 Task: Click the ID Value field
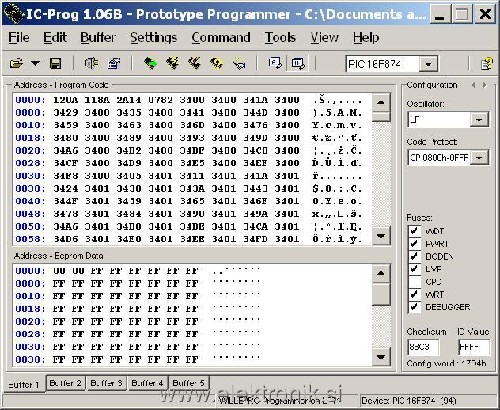click(x=474, y=347)
